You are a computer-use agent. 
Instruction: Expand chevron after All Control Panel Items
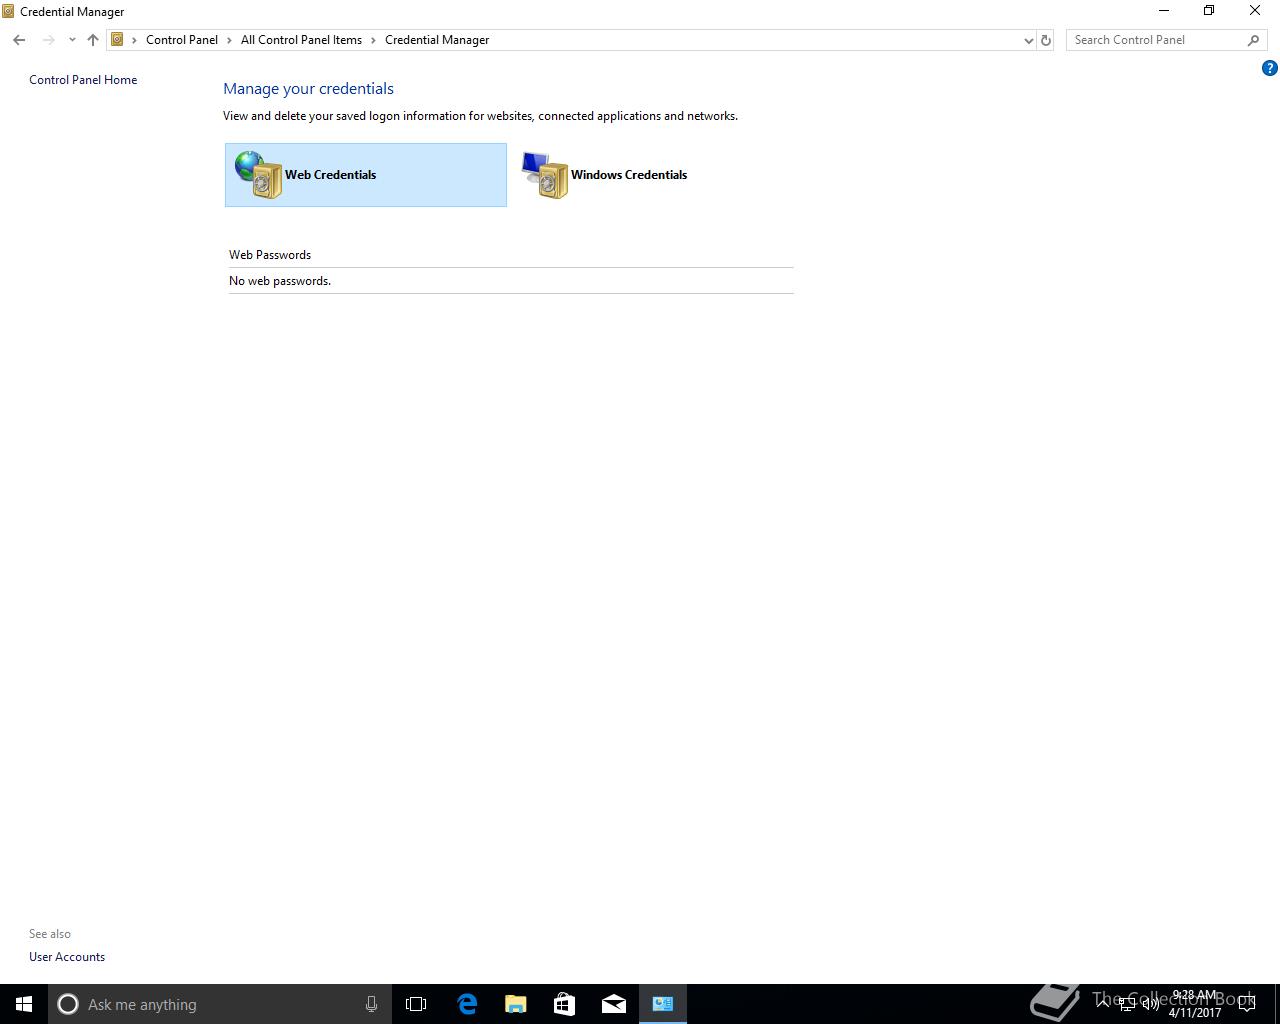[x=374, y=40]
